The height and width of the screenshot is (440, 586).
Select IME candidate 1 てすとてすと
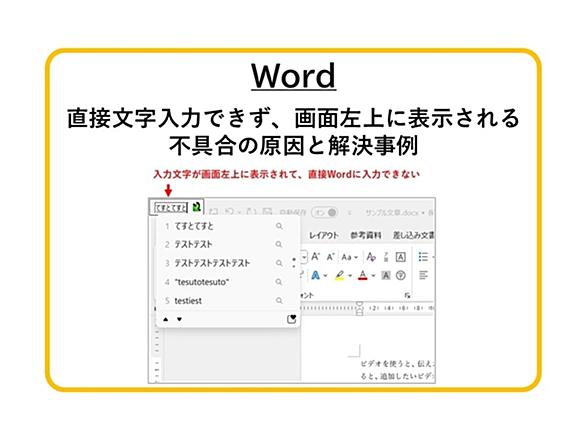coord(223,226)
